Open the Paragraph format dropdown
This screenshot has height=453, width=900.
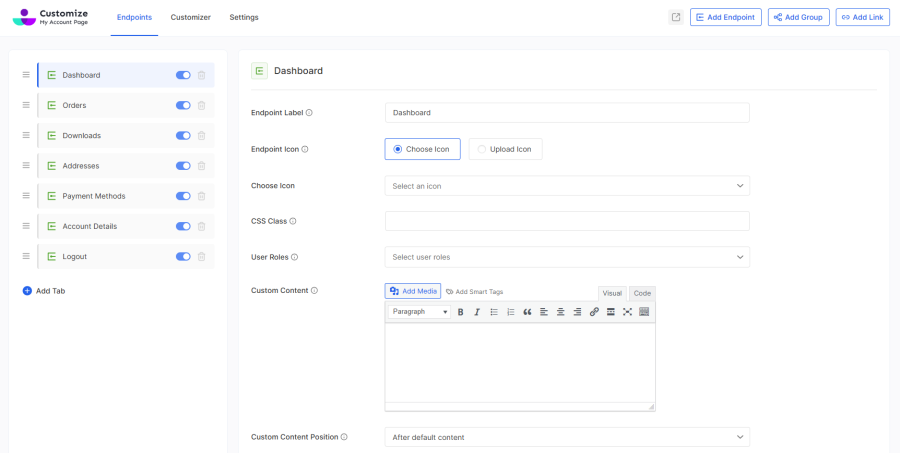[420, 312]
